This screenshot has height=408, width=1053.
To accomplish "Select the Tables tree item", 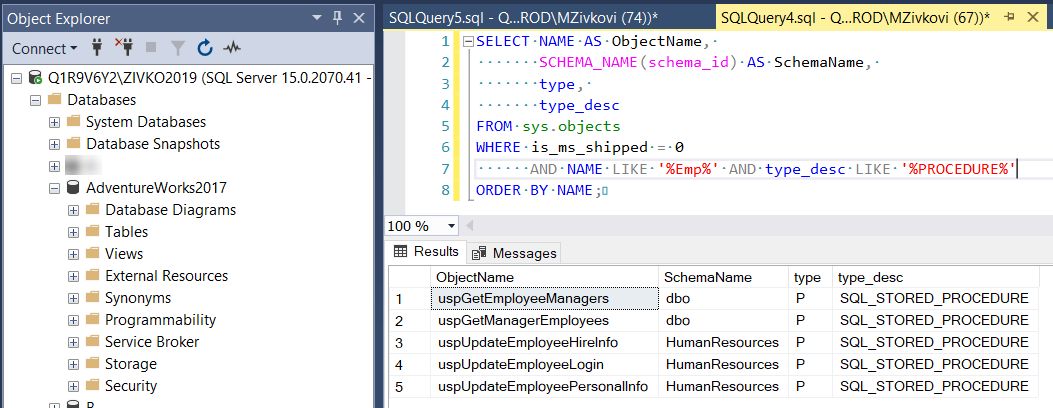I will click(126, 232).
